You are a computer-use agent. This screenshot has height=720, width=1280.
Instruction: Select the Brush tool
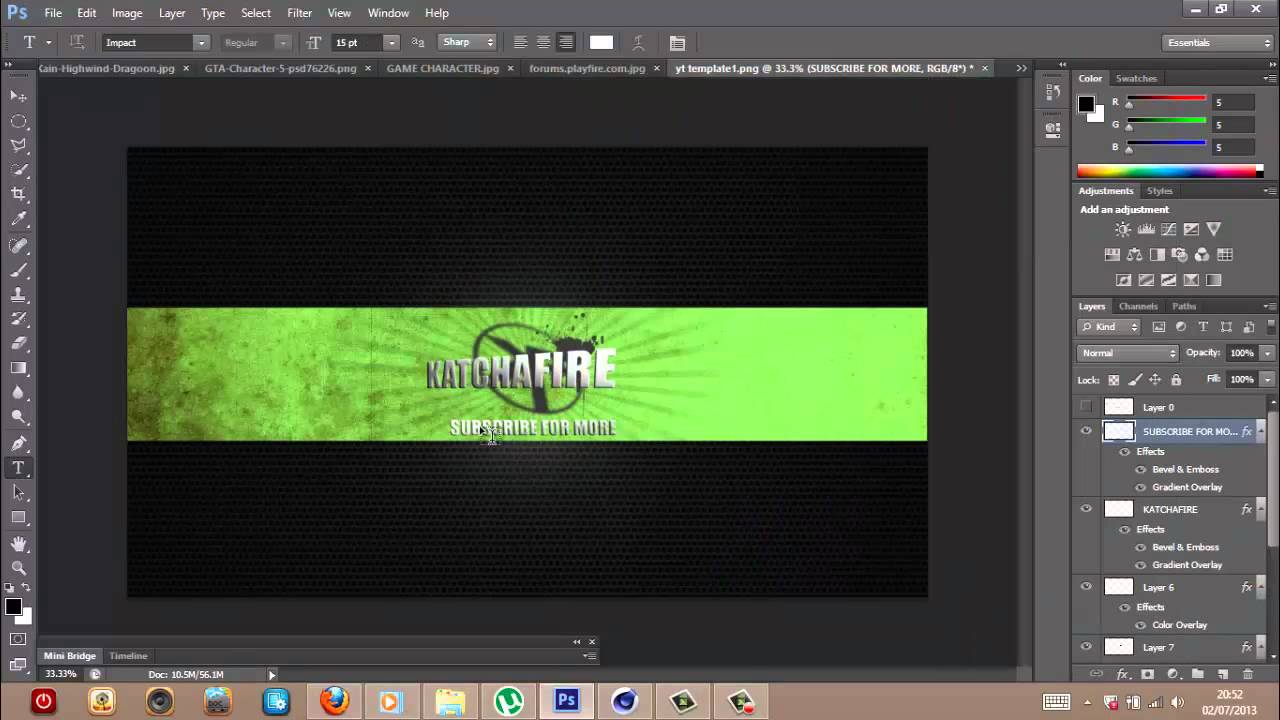coord(18,270)
